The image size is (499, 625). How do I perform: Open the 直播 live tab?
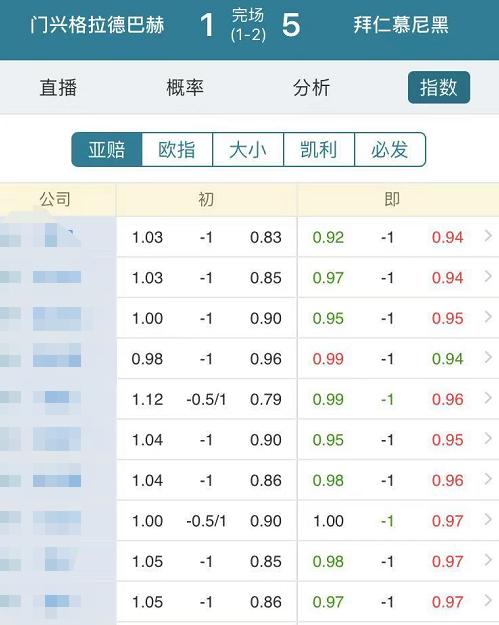(x=58, y=87)
